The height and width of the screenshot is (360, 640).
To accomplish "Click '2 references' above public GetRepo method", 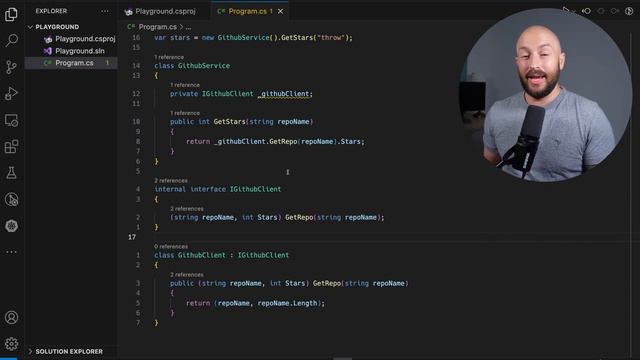I will [x=187, y=275].
